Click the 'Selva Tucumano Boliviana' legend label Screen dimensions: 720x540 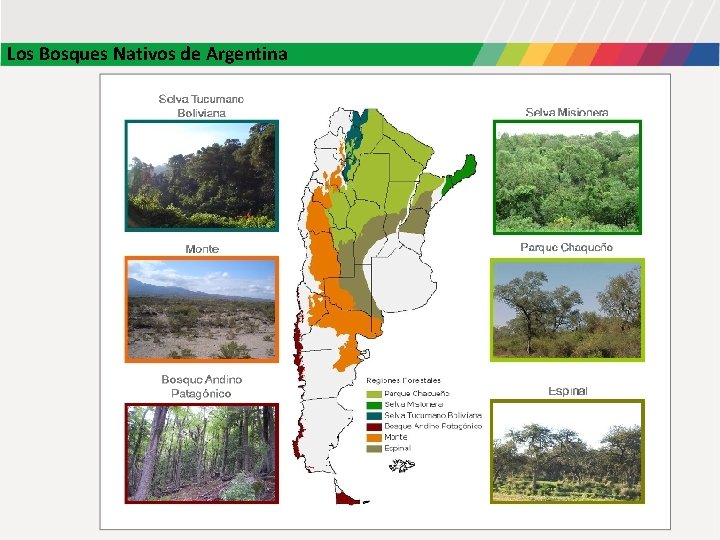coord(433,415)
